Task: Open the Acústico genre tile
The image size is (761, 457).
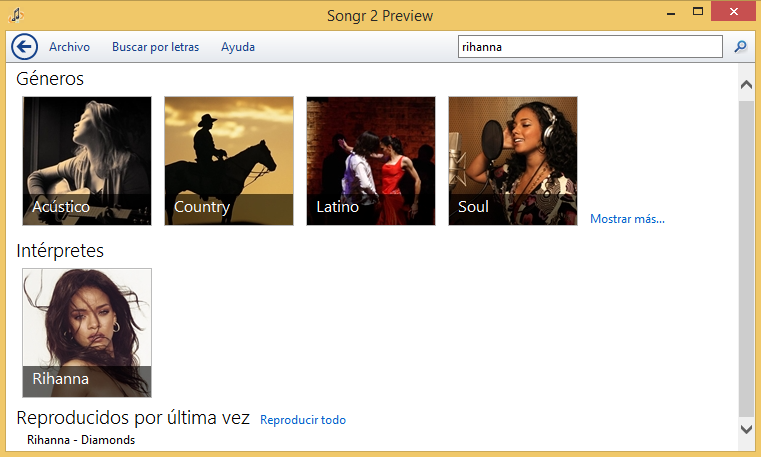Action: tap(87, 161)
